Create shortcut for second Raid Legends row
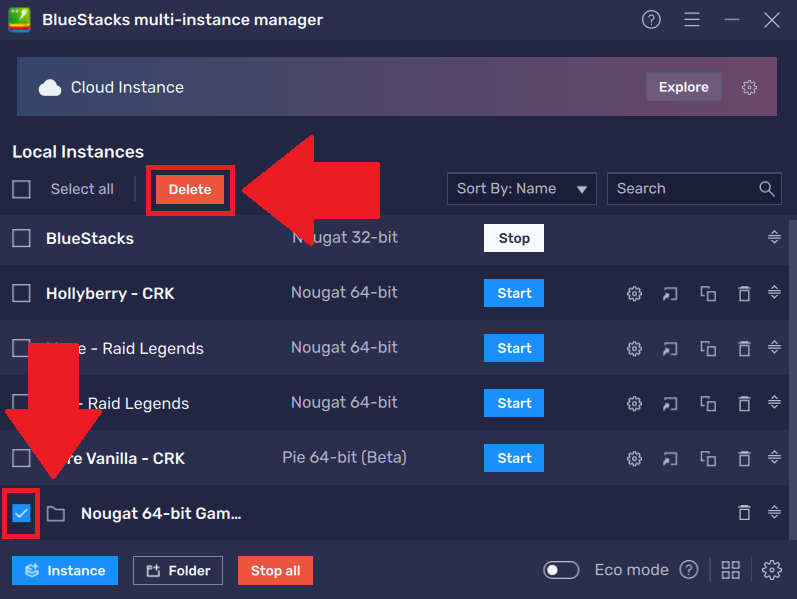This screenshot has width=797, height=599. (x=670, y=403)
